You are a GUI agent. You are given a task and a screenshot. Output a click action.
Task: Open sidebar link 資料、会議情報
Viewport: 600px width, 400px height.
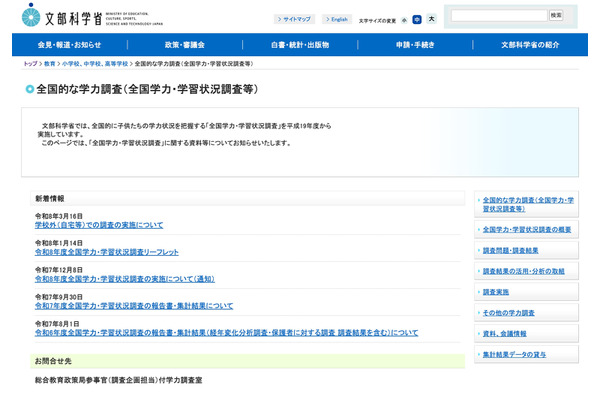coord(504,334)
